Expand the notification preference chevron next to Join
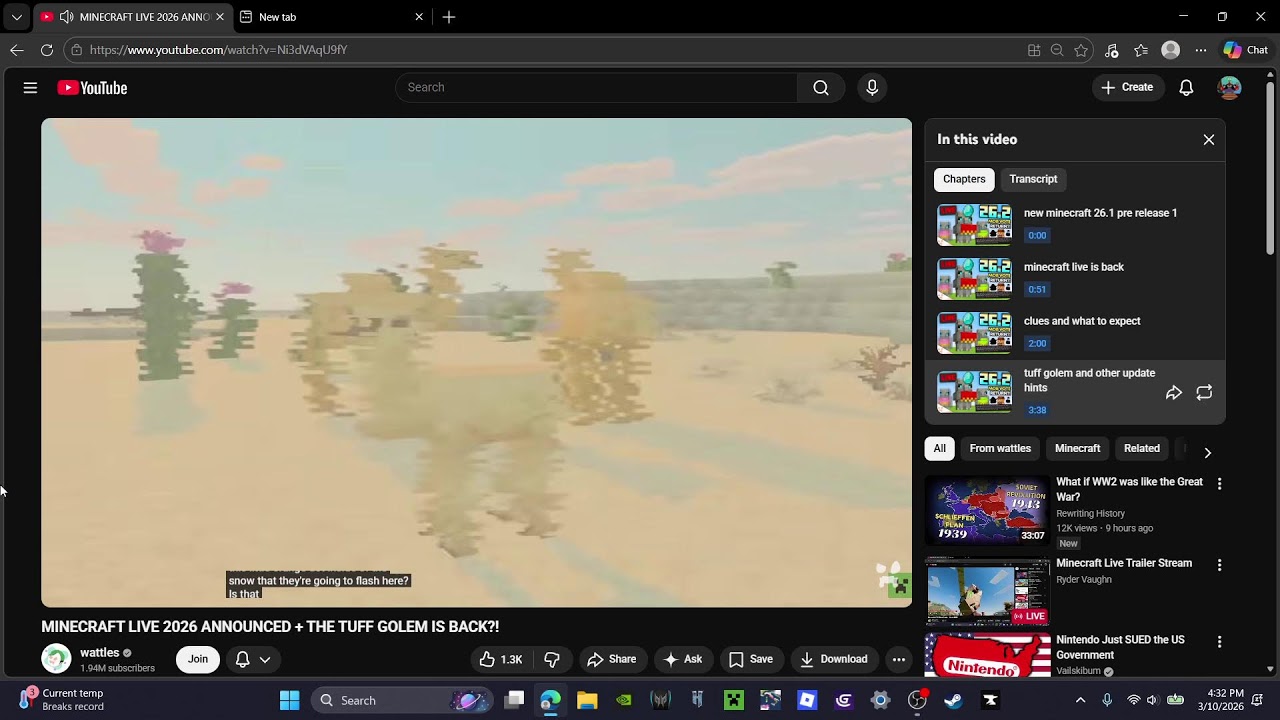This screenshot has height=720, width=1280. pyautogui.click(x=265, y=659)
